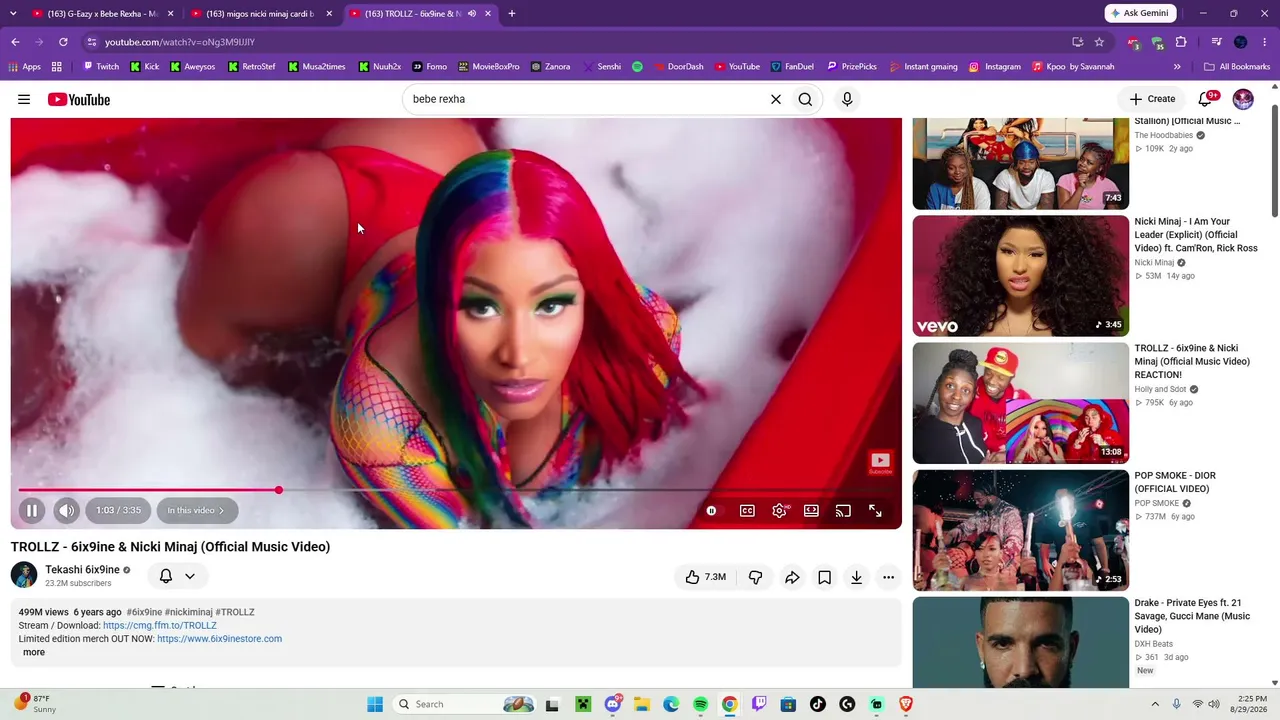Viewport: 1280px width, 720px height.
Task: Run the search with the magnifier button
Action: pyautogui.click(x=805, y=99)
